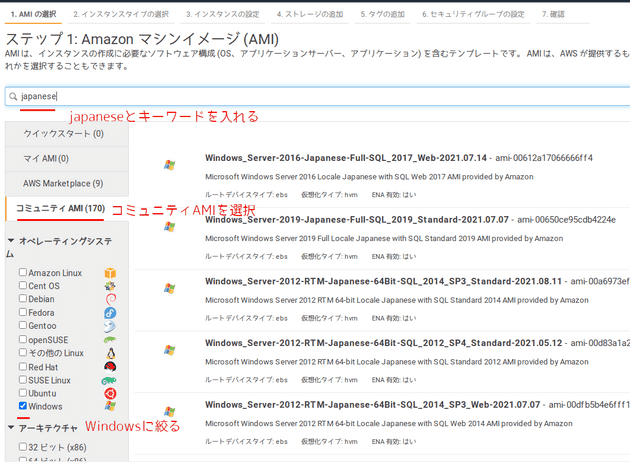This screenshot has height=472, width=630.
Task: Click the openSUSE chameleon icon
Action: [x=109, y=340]
